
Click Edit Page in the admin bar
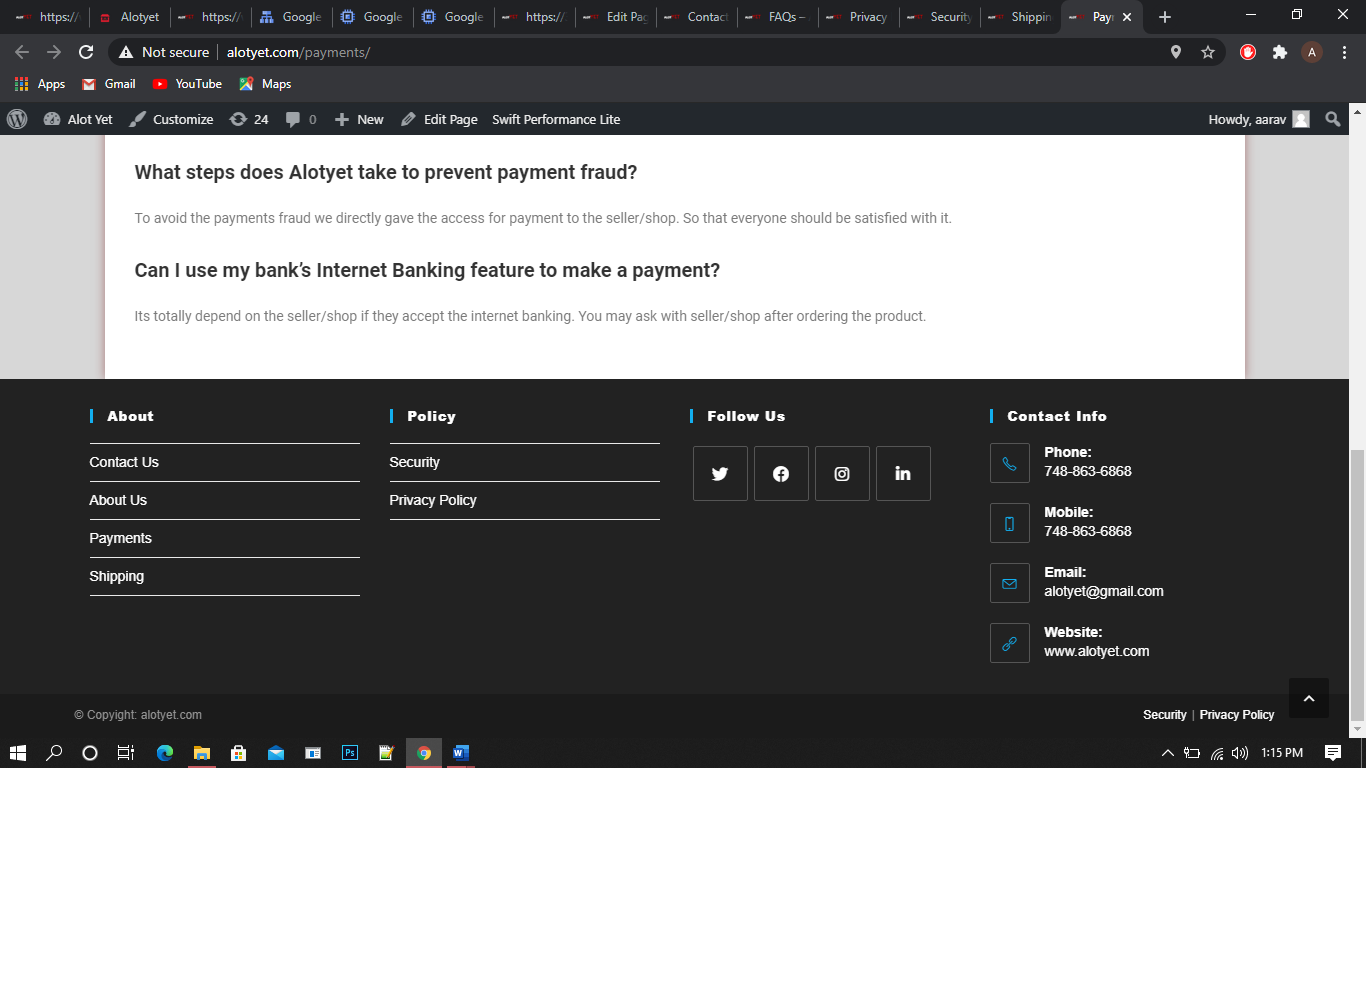pos(439,119)
